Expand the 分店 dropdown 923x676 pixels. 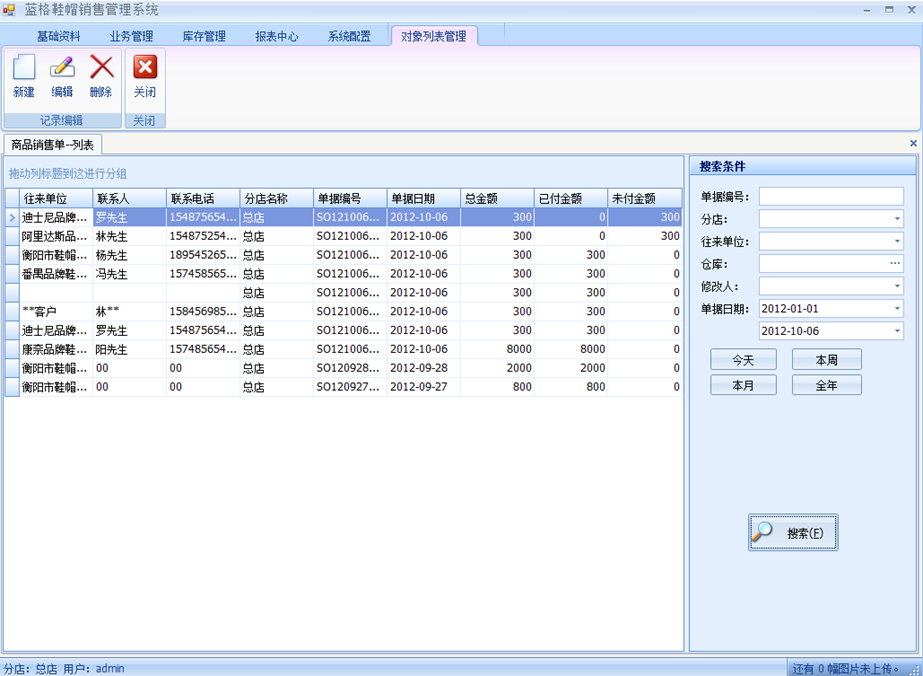coord(896,219)
